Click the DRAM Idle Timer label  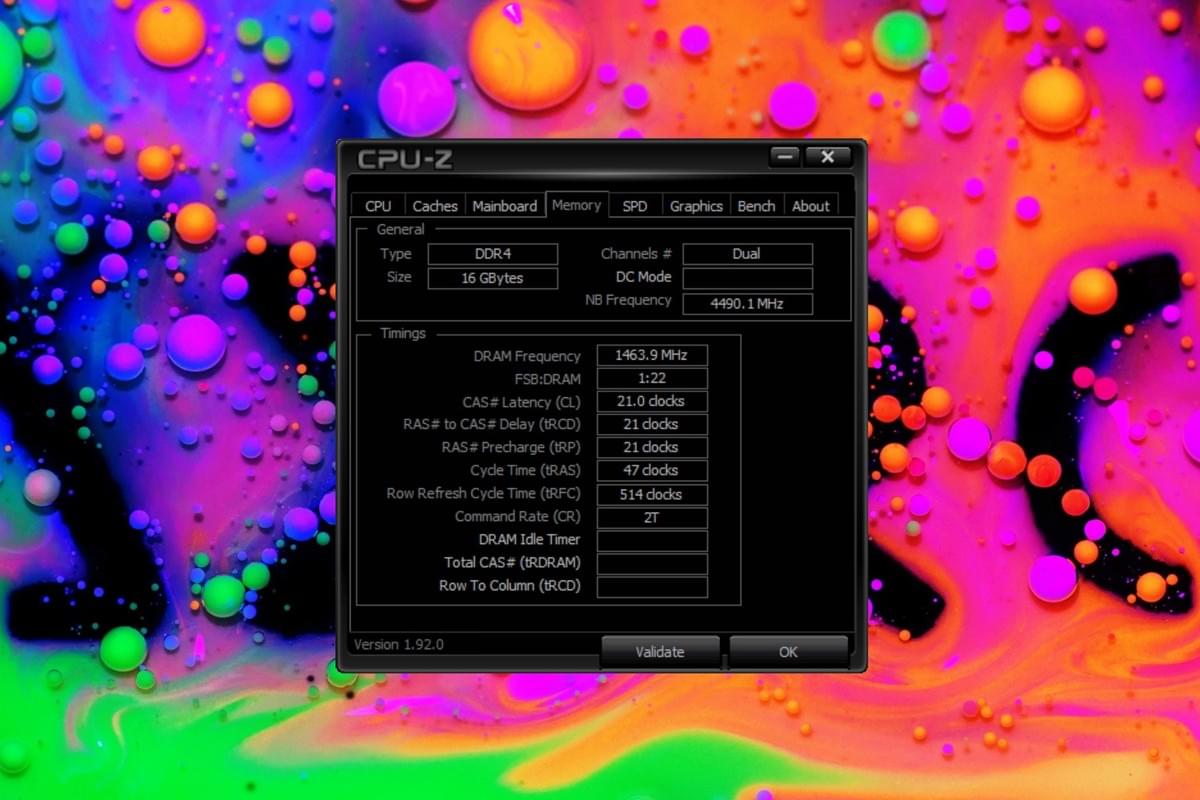530,540
